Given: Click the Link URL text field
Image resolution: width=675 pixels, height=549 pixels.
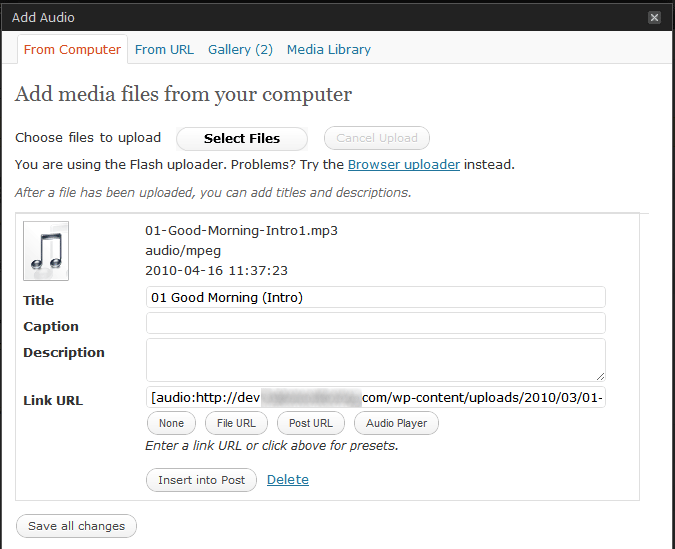Looking at the screenshot, I should click(x=375, y=397).
